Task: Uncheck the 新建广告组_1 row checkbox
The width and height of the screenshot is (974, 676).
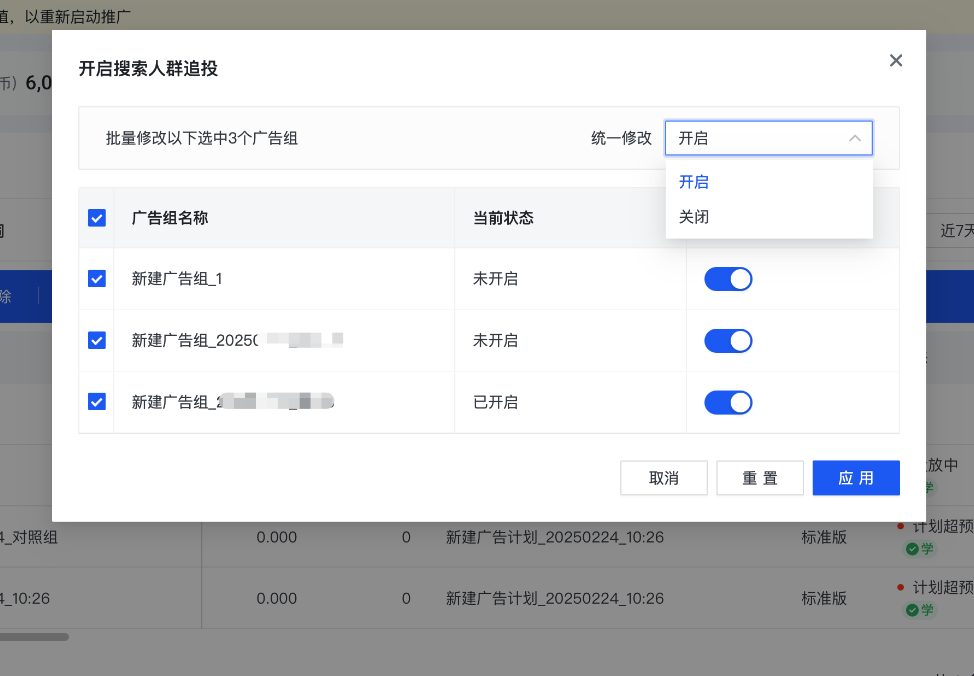Action: click(96, 279)
